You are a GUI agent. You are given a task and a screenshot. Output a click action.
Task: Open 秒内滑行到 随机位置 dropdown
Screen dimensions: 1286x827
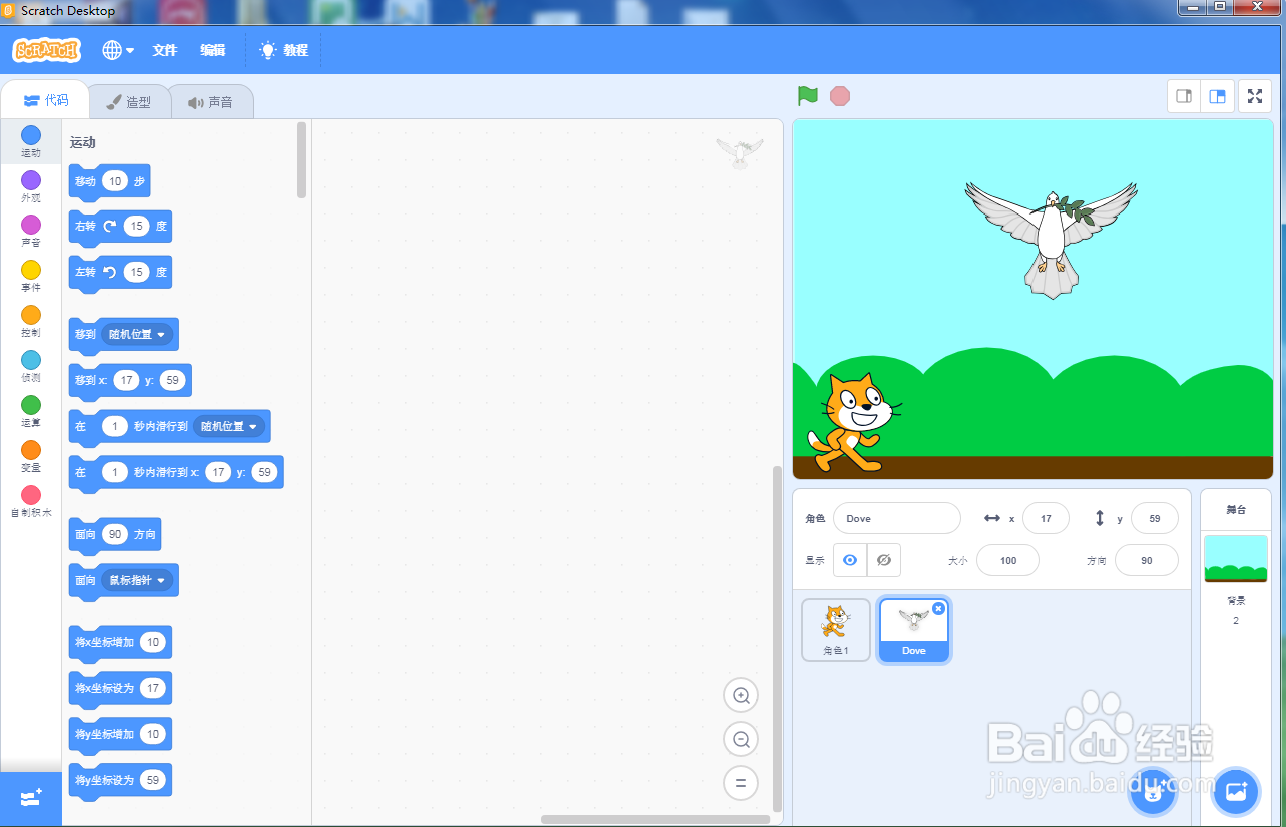tap(229, 426)
